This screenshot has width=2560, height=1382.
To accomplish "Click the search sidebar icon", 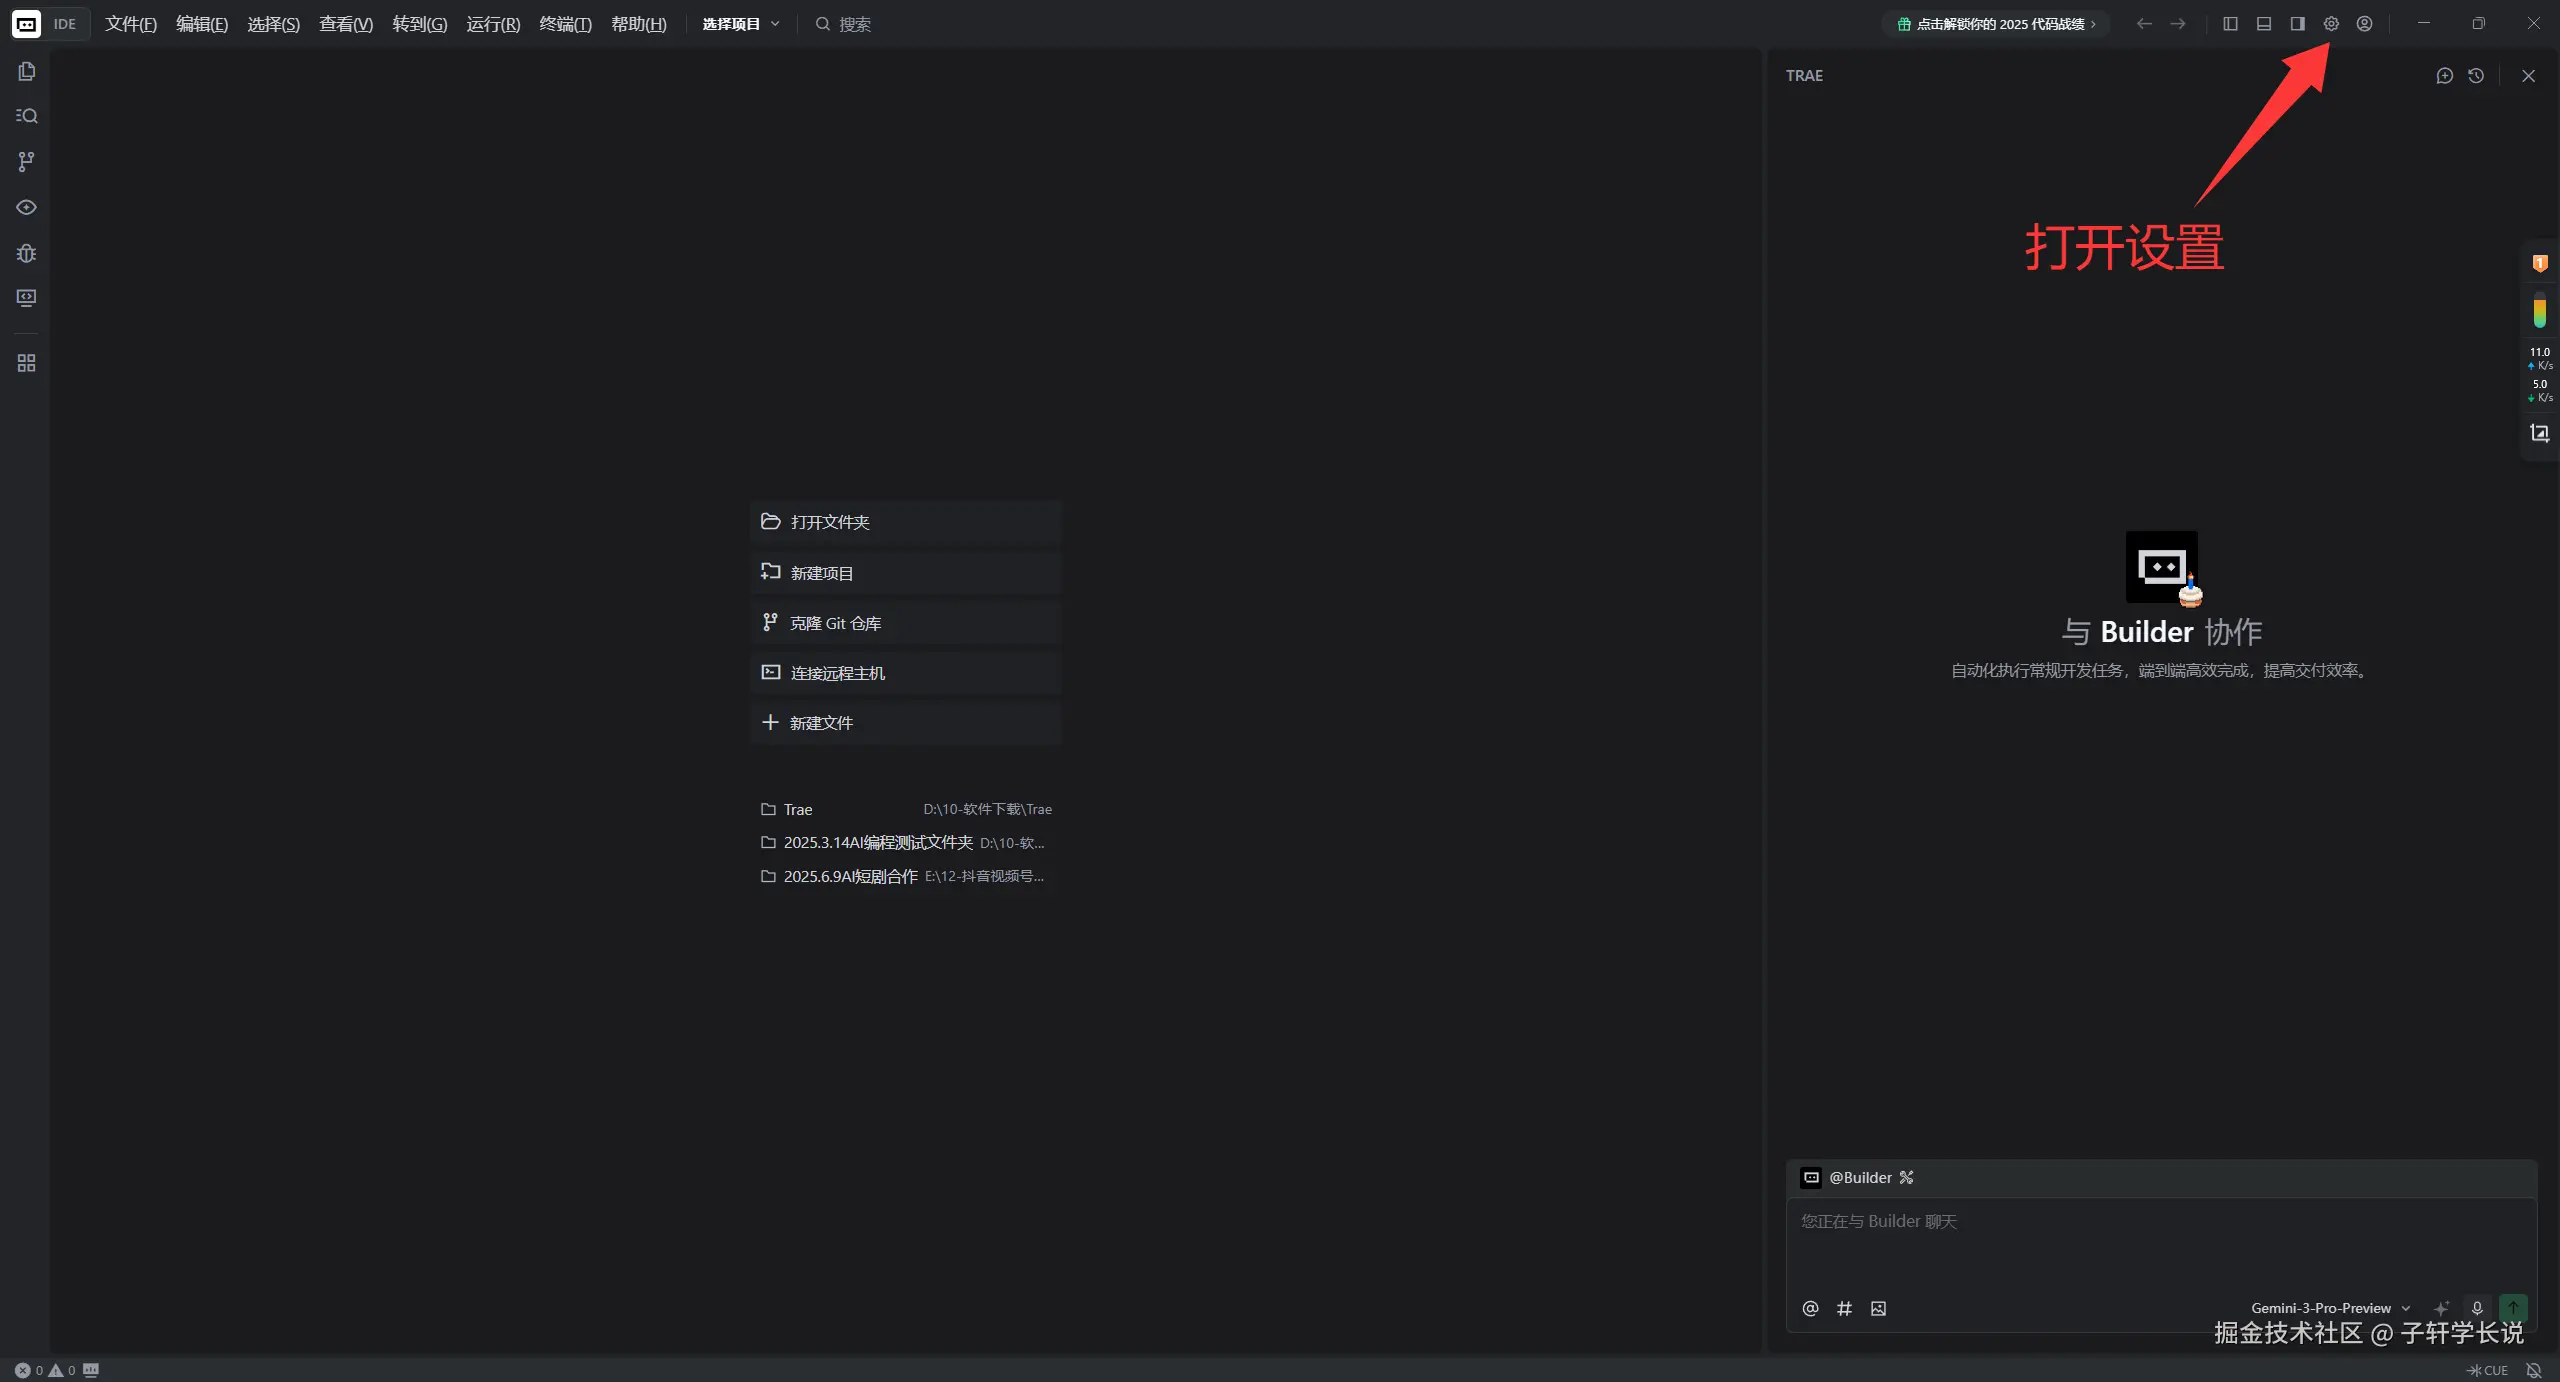I will [27, 116].
